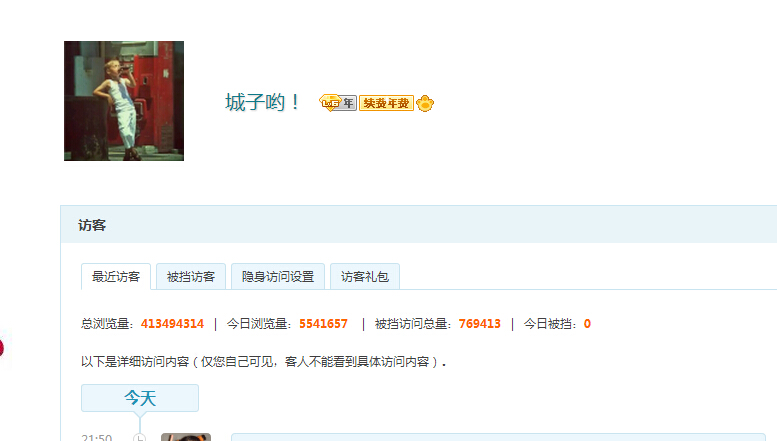Open the 隐身访问设置 tab
Viewport: 777px width, 441px height.
point(278,276)
